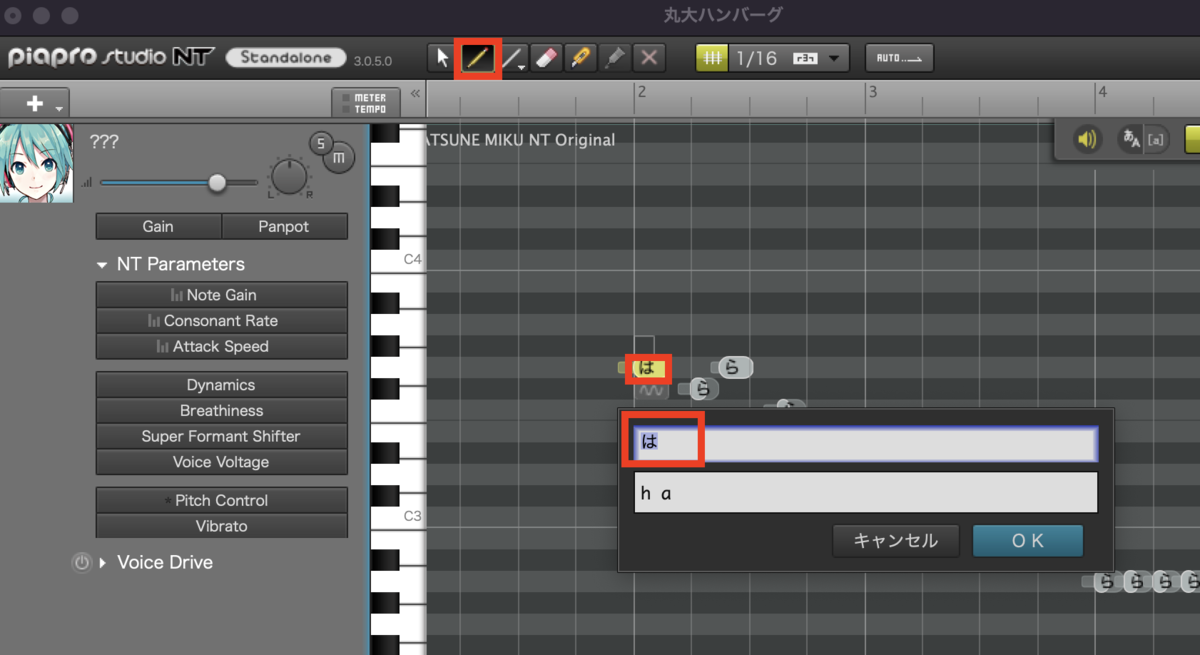Collapse the NT Parameters section
The width and height of the screenshot is (1200, 655).
[x=103, y=264]
